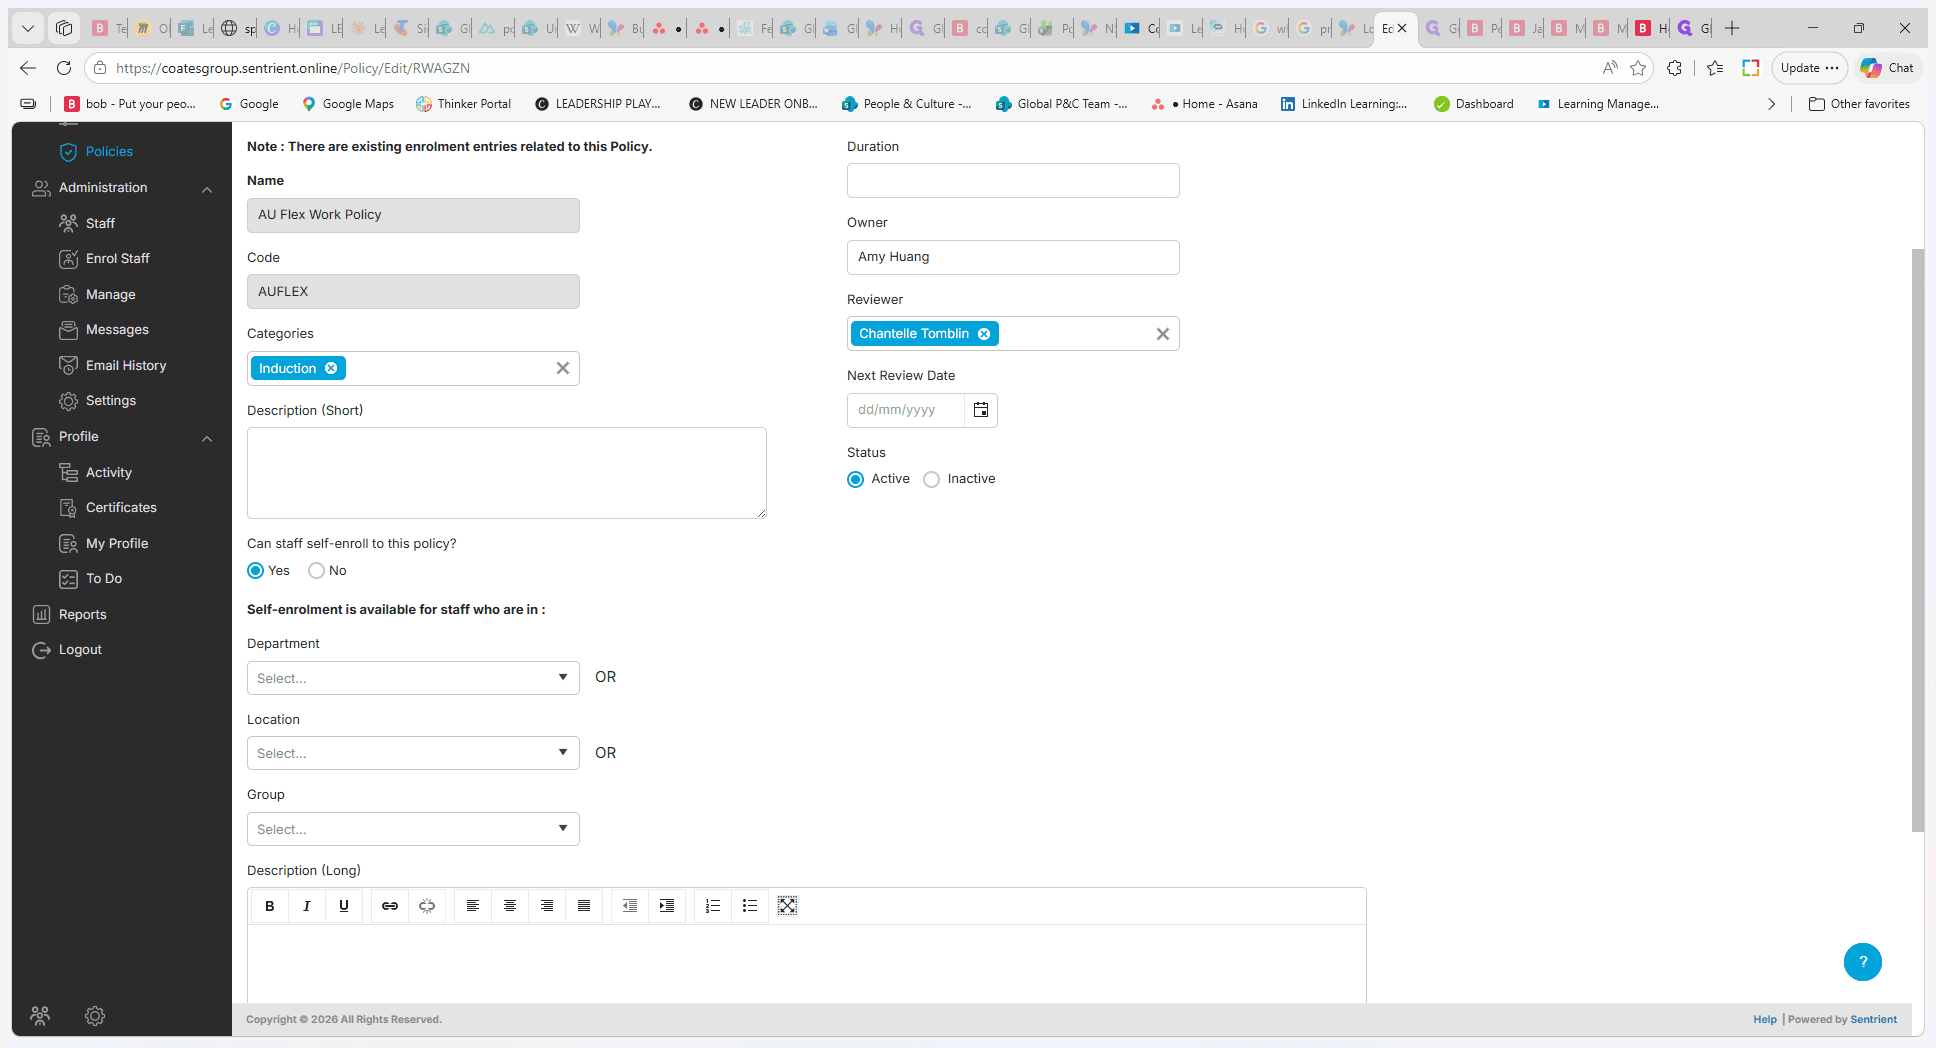Click the fullscreen editor toolbar icon
The width and height of the screenshot is (1936, 1048).
tap(788, 906)
